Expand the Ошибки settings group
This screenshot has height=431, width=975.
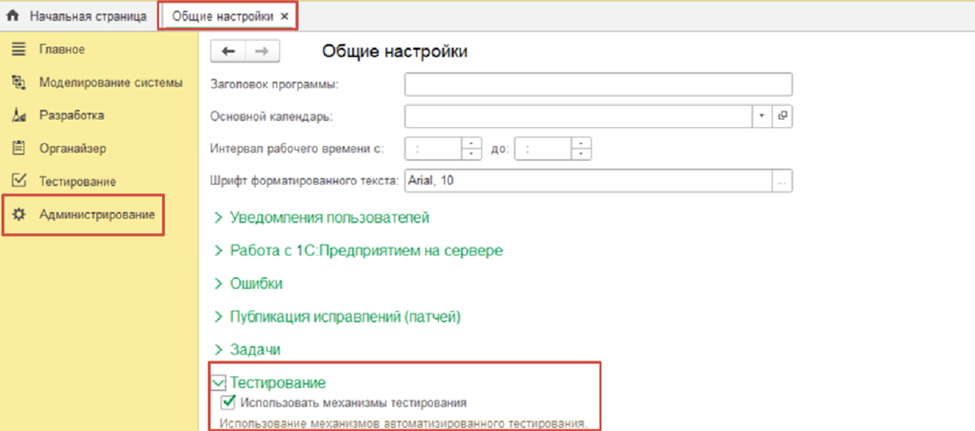tap(255, 283)
